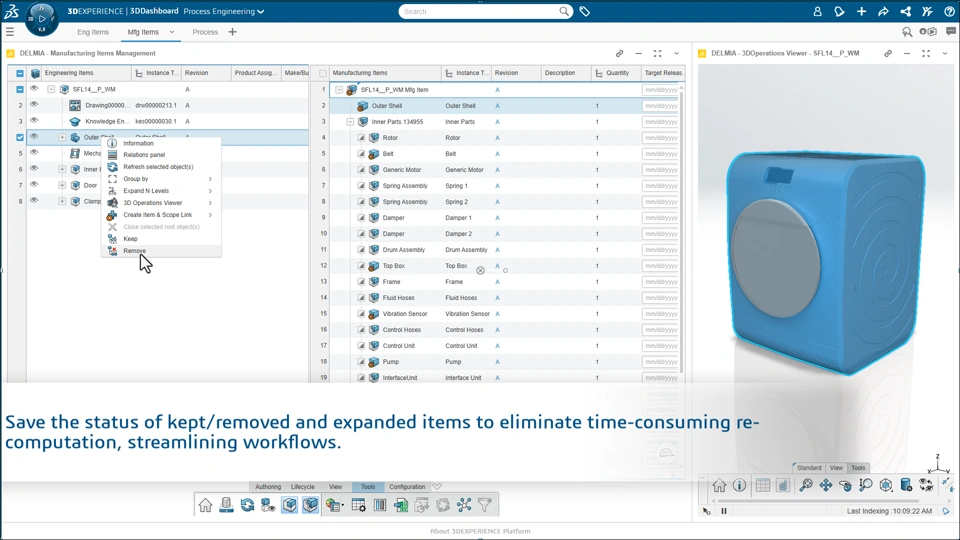Image resolution: width=960 pixels, height=540 pixels.
Task: Toggle visibility eye for Knowledge En row
Action: [x=34, y=121]
